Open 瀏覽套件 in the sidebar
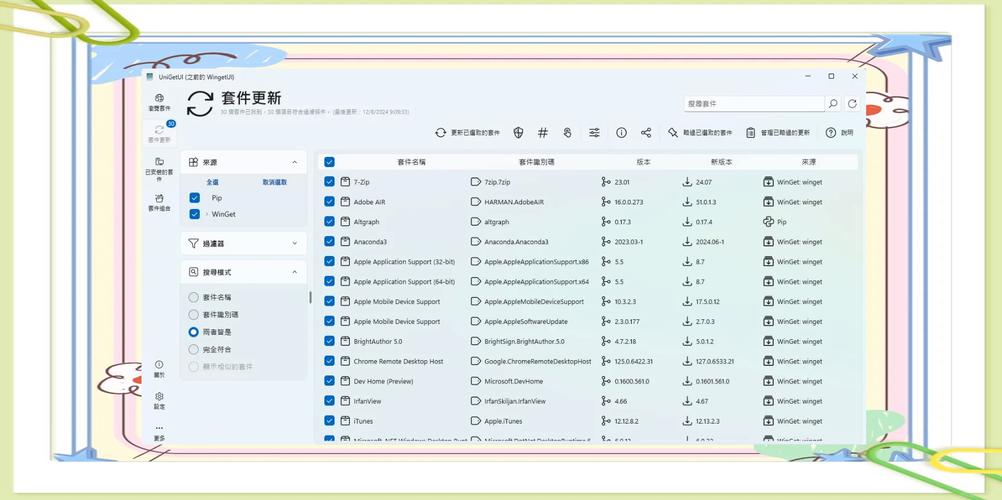 159,102
